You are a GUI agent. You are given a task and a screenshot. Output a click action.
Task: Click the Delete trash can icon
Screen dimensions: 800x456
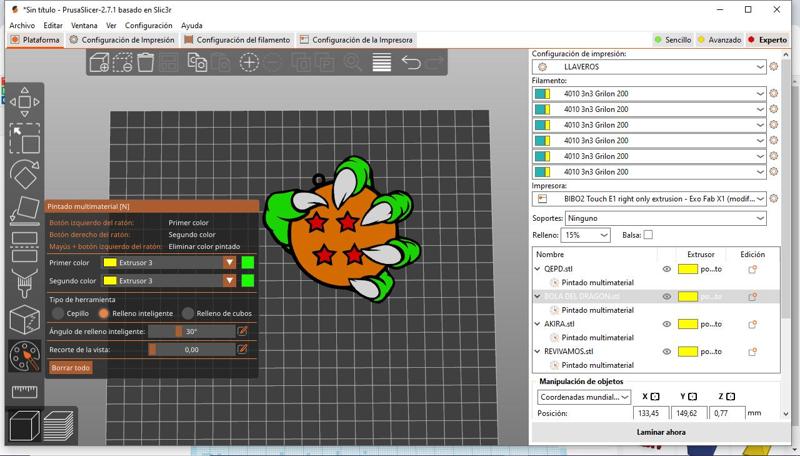(x=146, y=62)
